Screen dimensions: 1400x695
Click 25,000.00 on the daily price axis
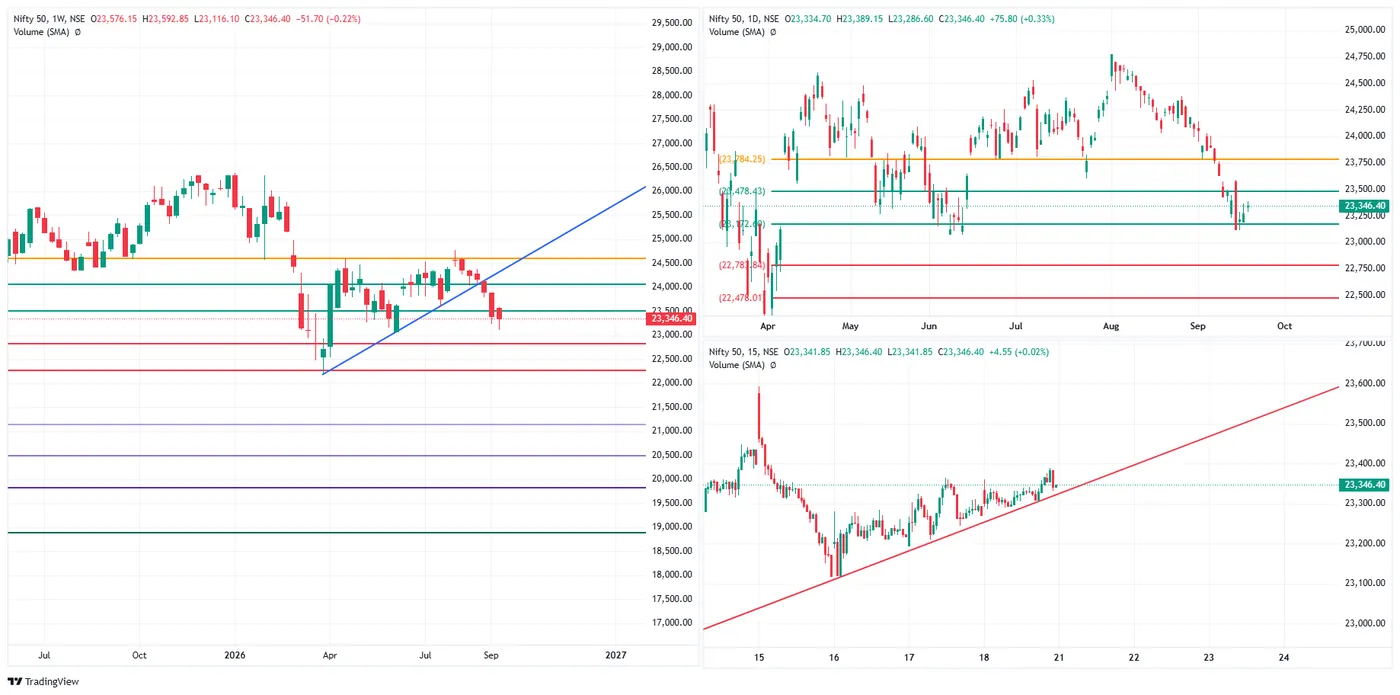1367,30
